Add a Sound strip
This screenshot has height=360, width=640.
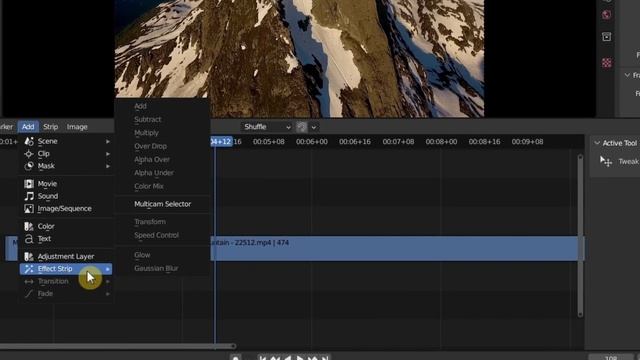67,196
